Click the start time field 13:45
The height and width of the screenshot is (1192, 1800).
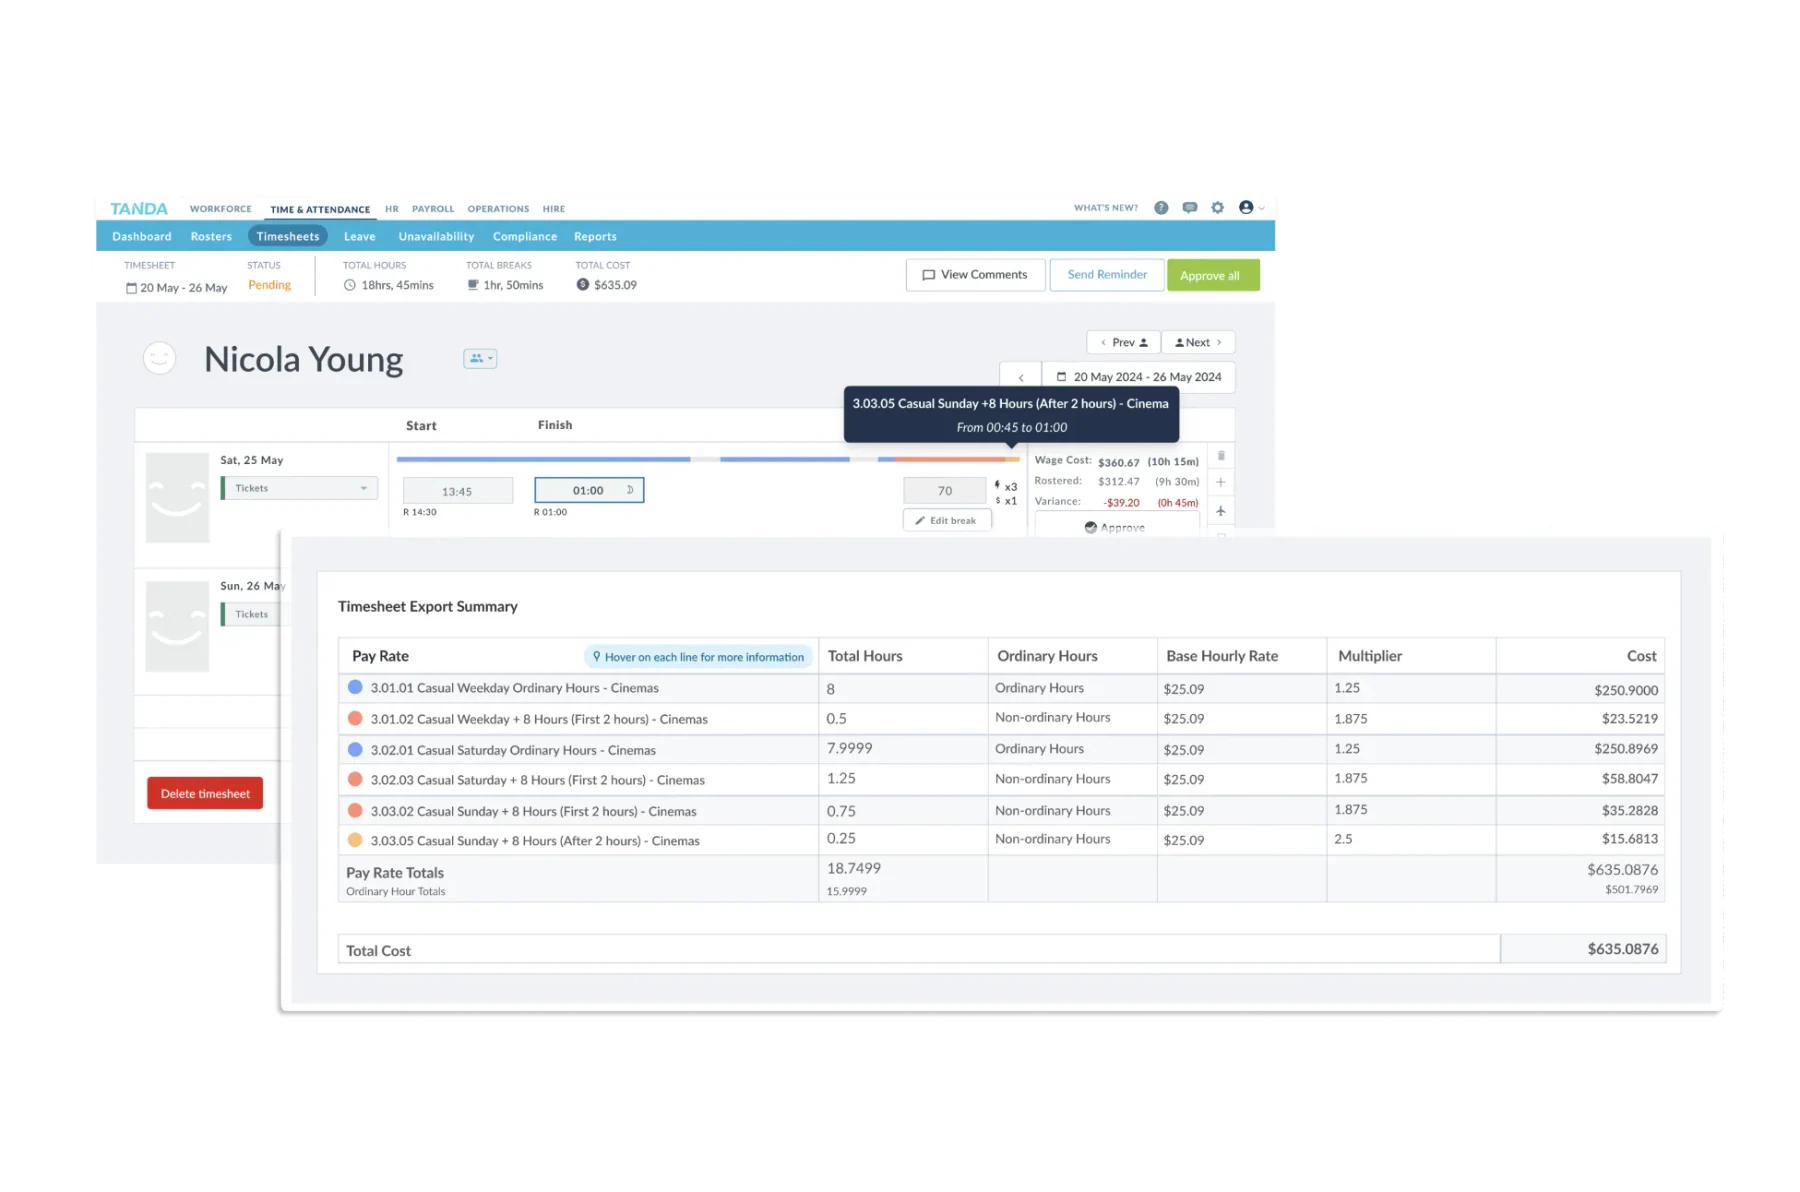(458, 491)
